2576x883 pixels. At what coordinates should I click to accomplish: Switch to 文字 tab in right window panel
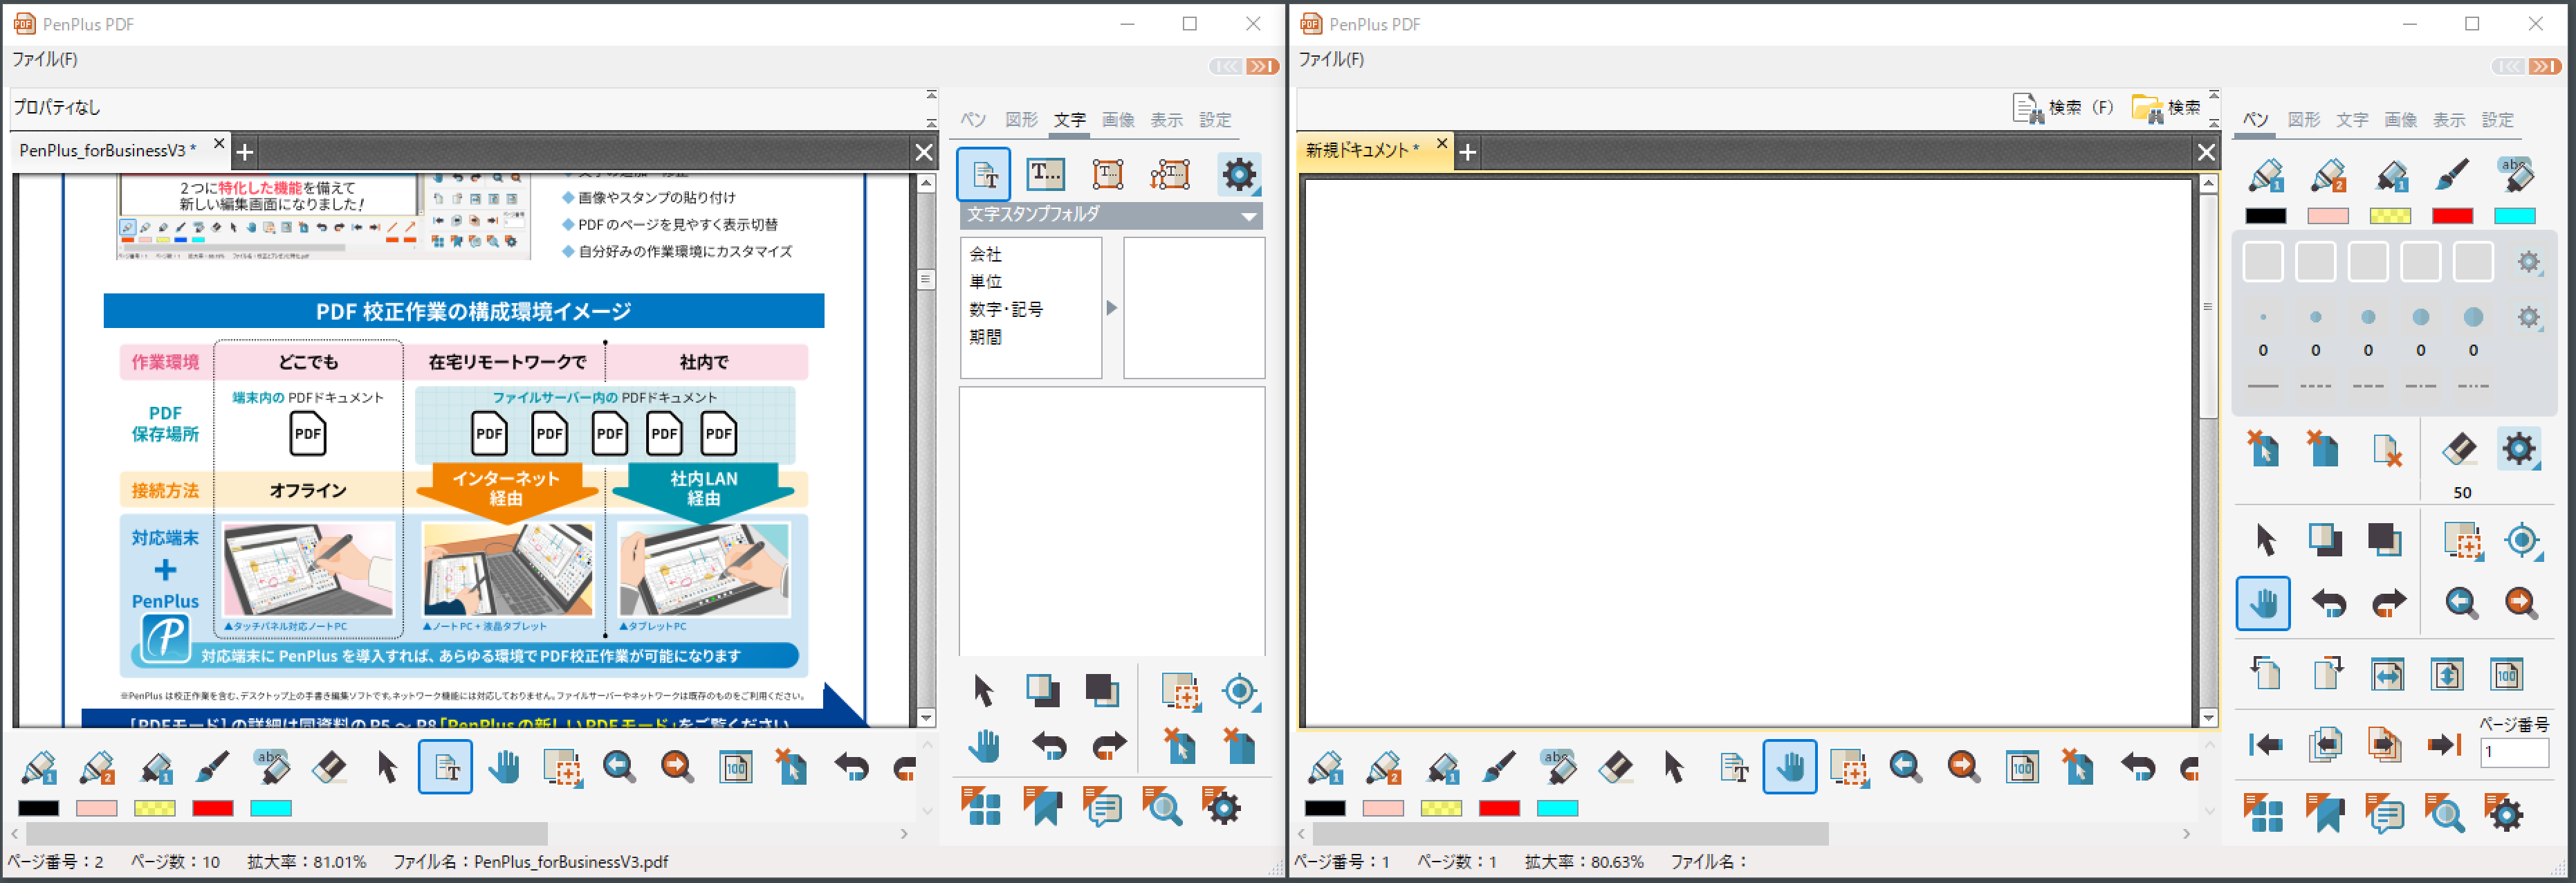(x=2352, y=119)
